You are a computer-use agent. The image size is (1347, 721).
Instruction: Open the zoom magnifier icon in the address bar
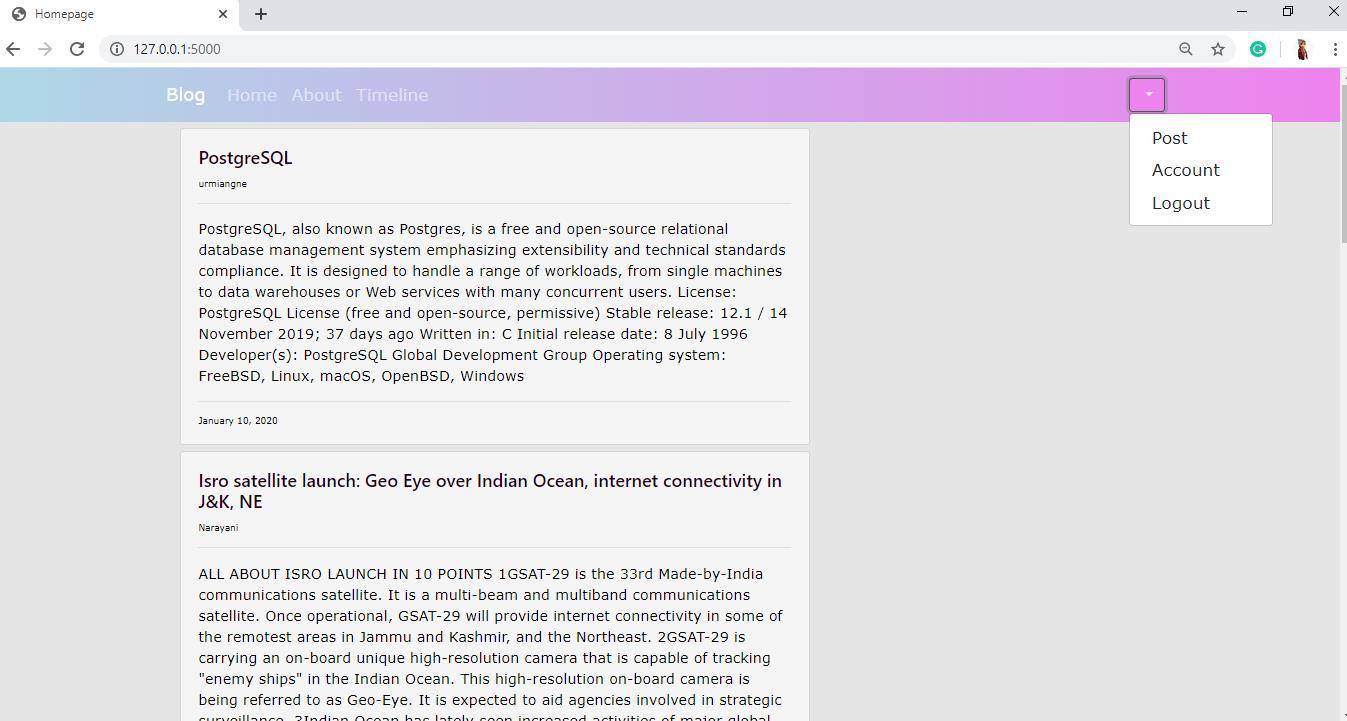click(1186, 49)
